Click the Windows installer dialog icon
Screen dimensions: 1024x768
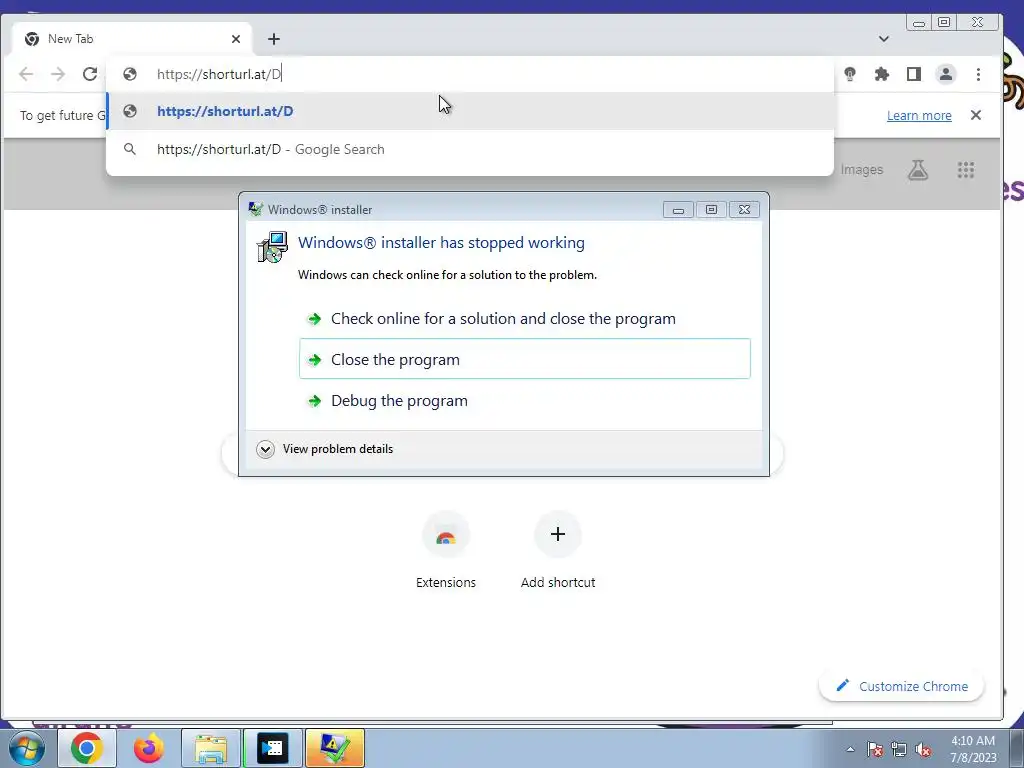(272, 247)
